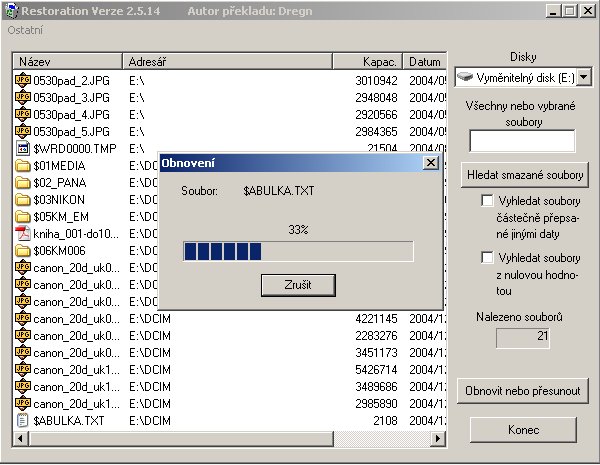Click size value 2948048
Screen dimensions: 600x465
(x=376, y=98)
